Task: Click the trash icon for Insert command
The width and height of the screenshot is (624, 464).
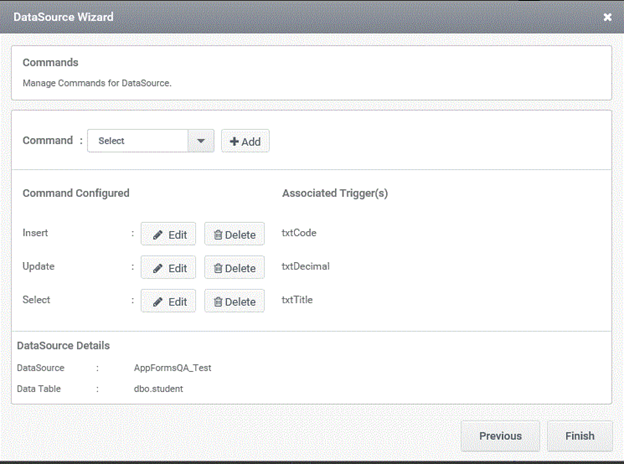Action: (x=218, y=235)
